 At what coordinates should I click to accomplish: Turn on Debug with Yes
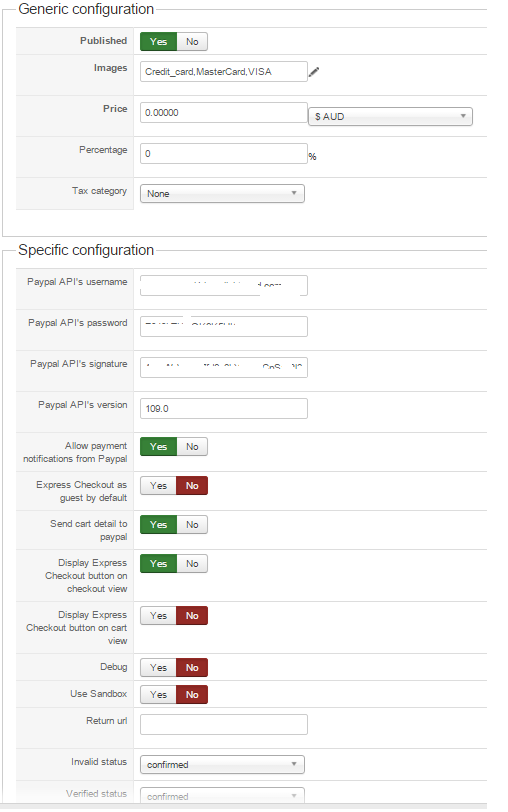tap(158, 668)
